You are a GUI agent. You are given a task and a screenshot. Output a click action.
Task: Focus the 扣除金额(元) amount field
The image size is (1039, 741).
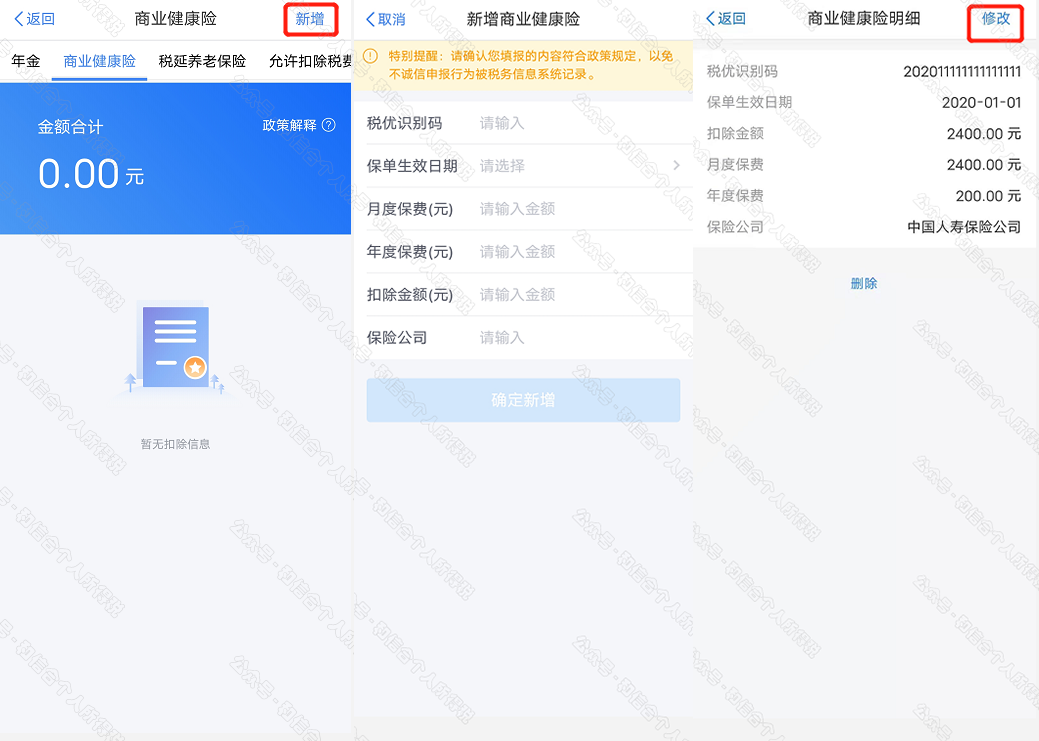tap(523, 295)
